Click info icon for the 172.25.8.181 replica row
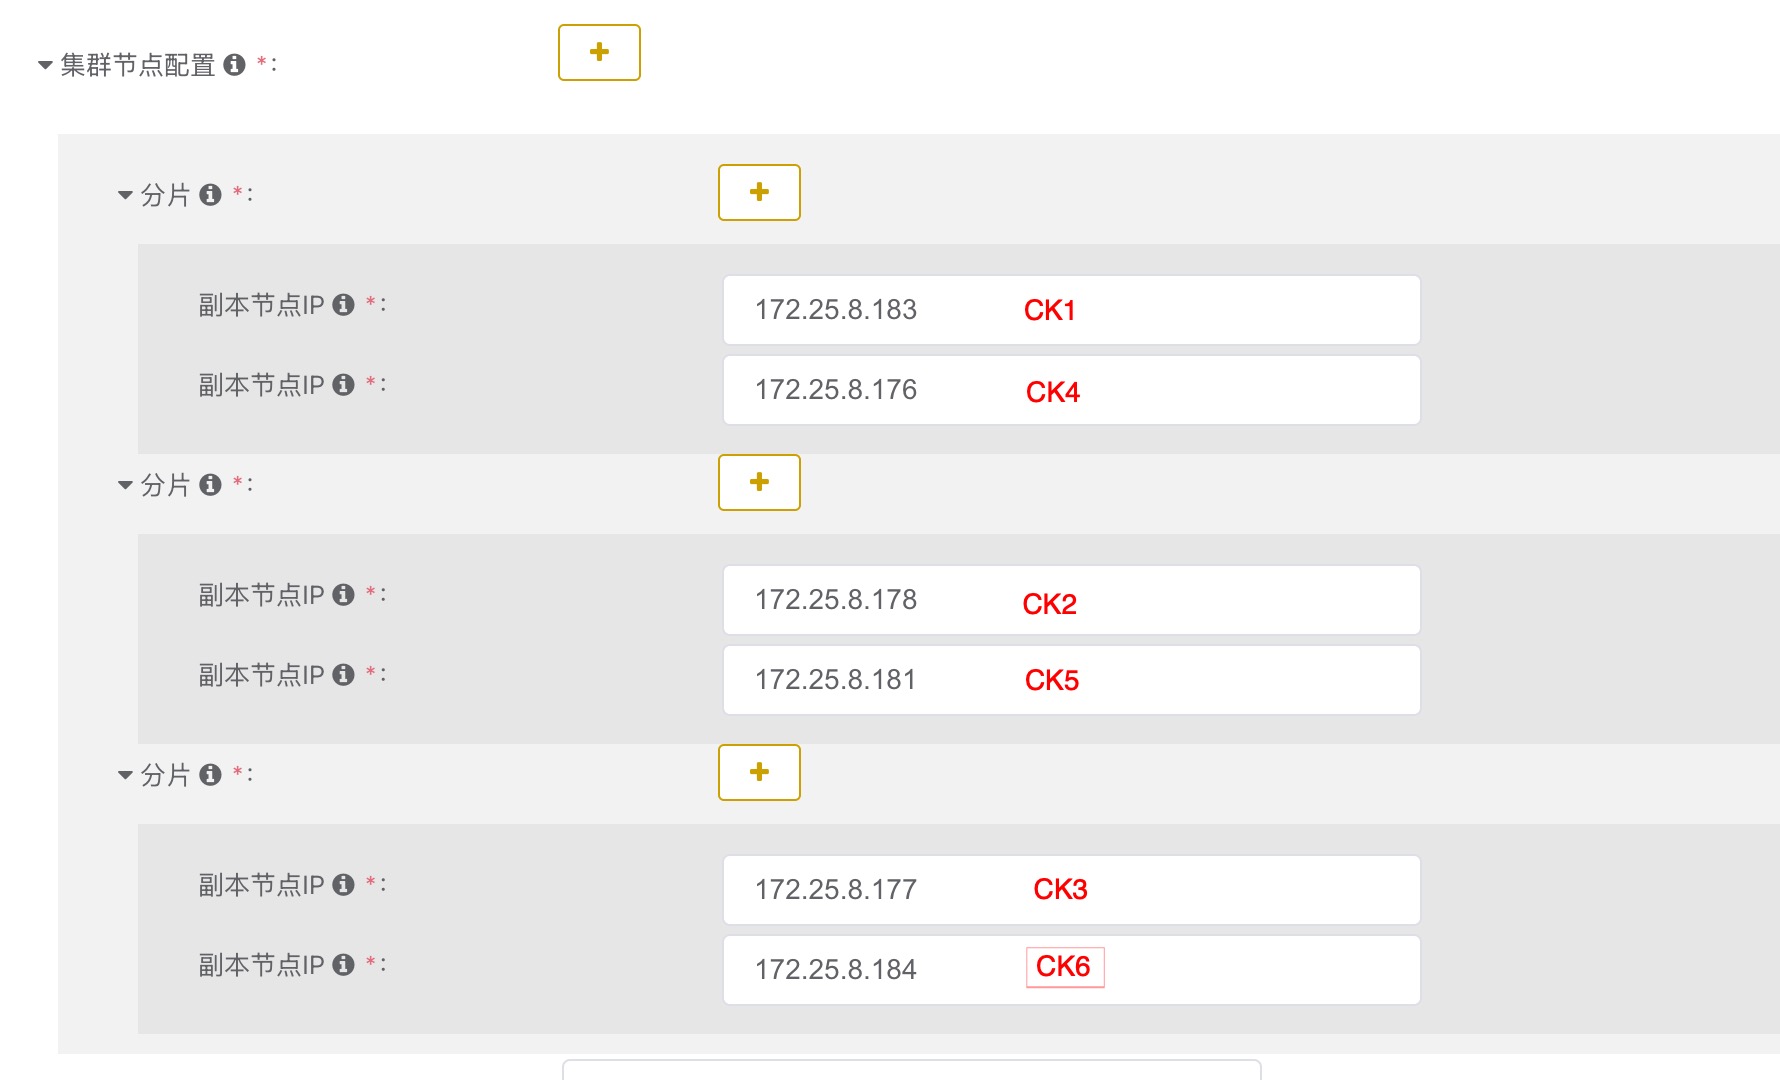 point(343,675)
